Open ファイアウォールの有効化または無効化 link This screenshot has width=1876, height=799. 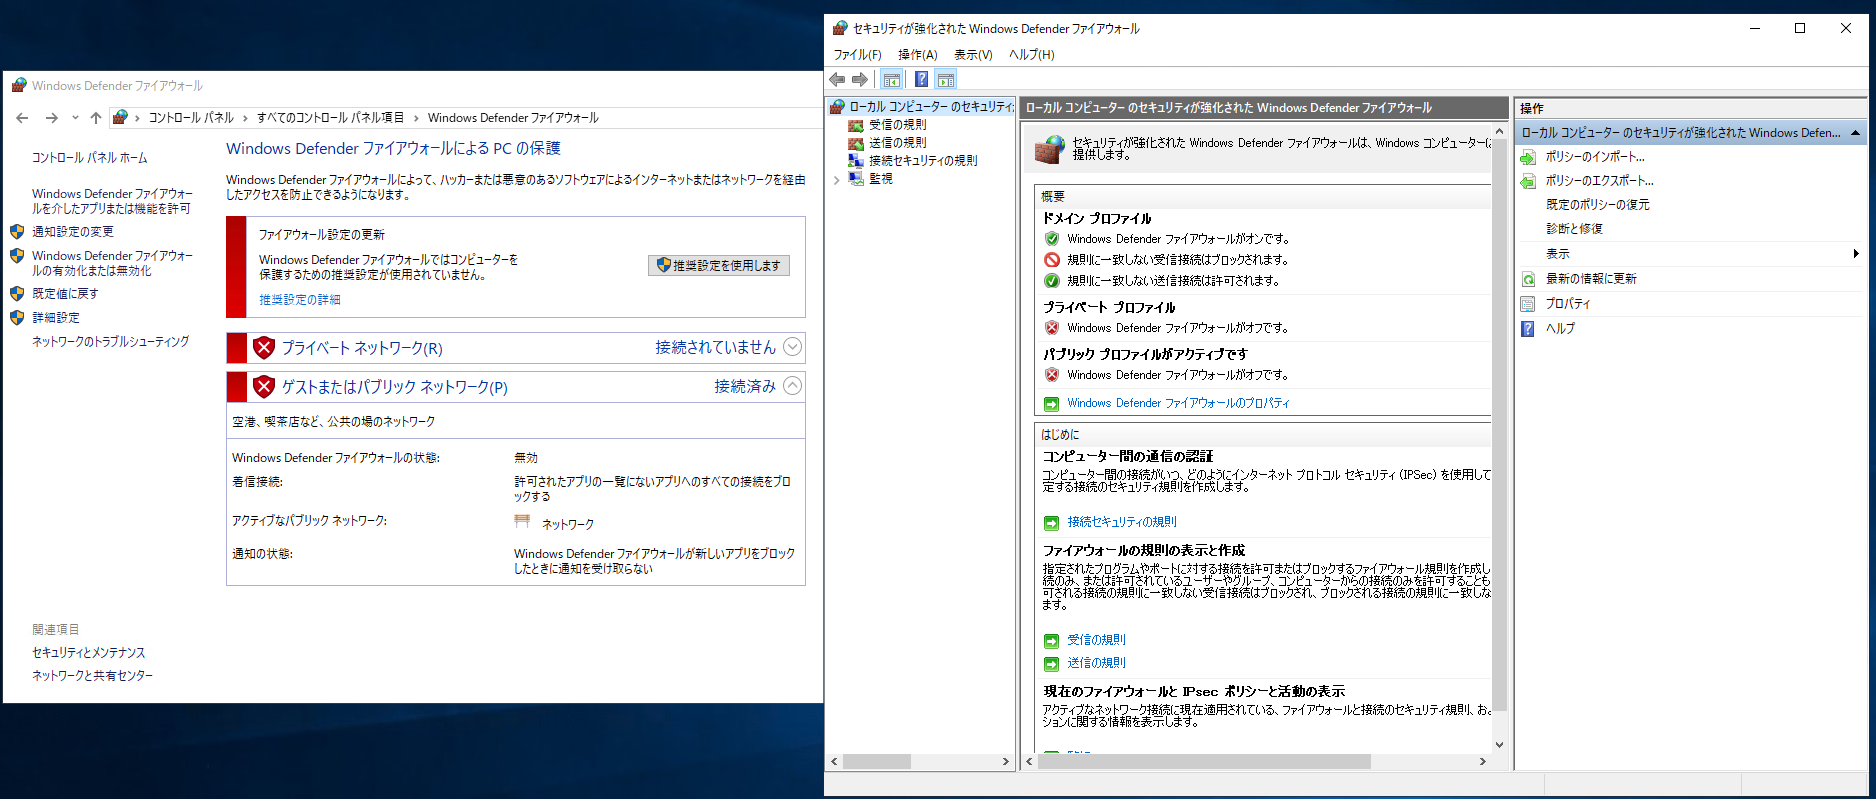click(112, 263)
